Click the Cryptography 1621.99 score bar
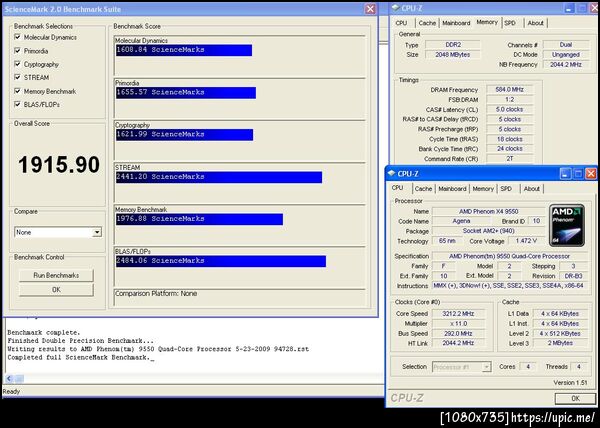 (x=184, y=134)
